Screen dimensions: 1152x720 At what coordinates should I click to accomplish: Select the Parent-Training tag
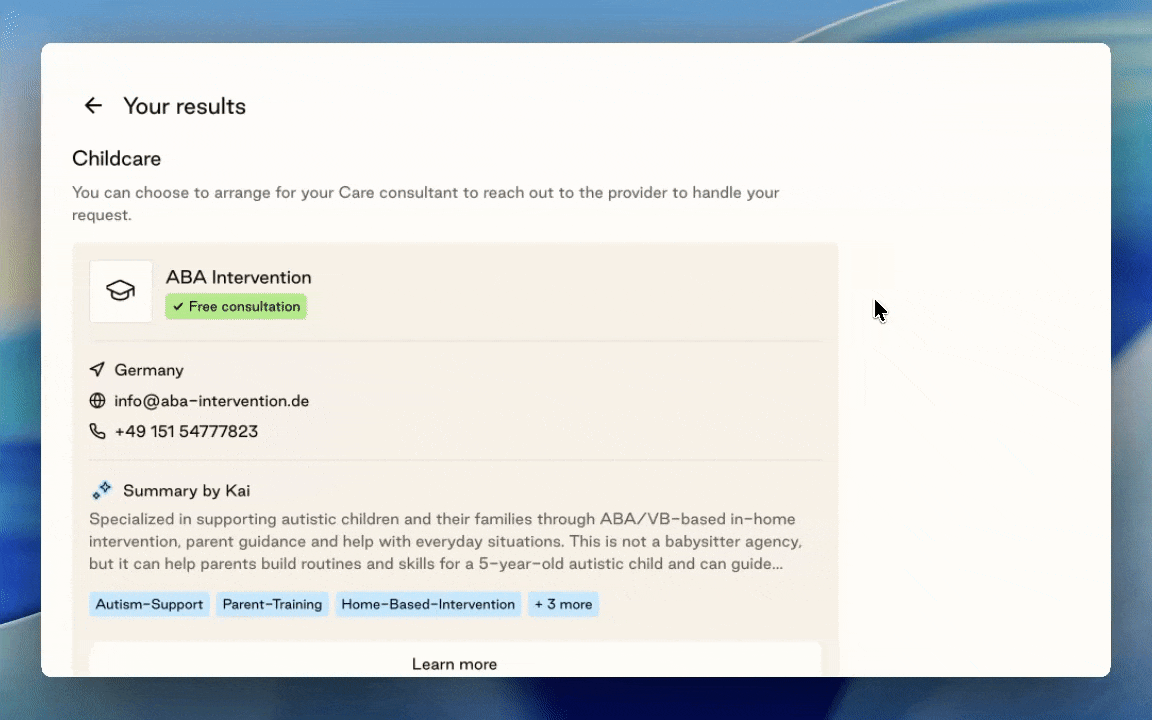point(272,604)
